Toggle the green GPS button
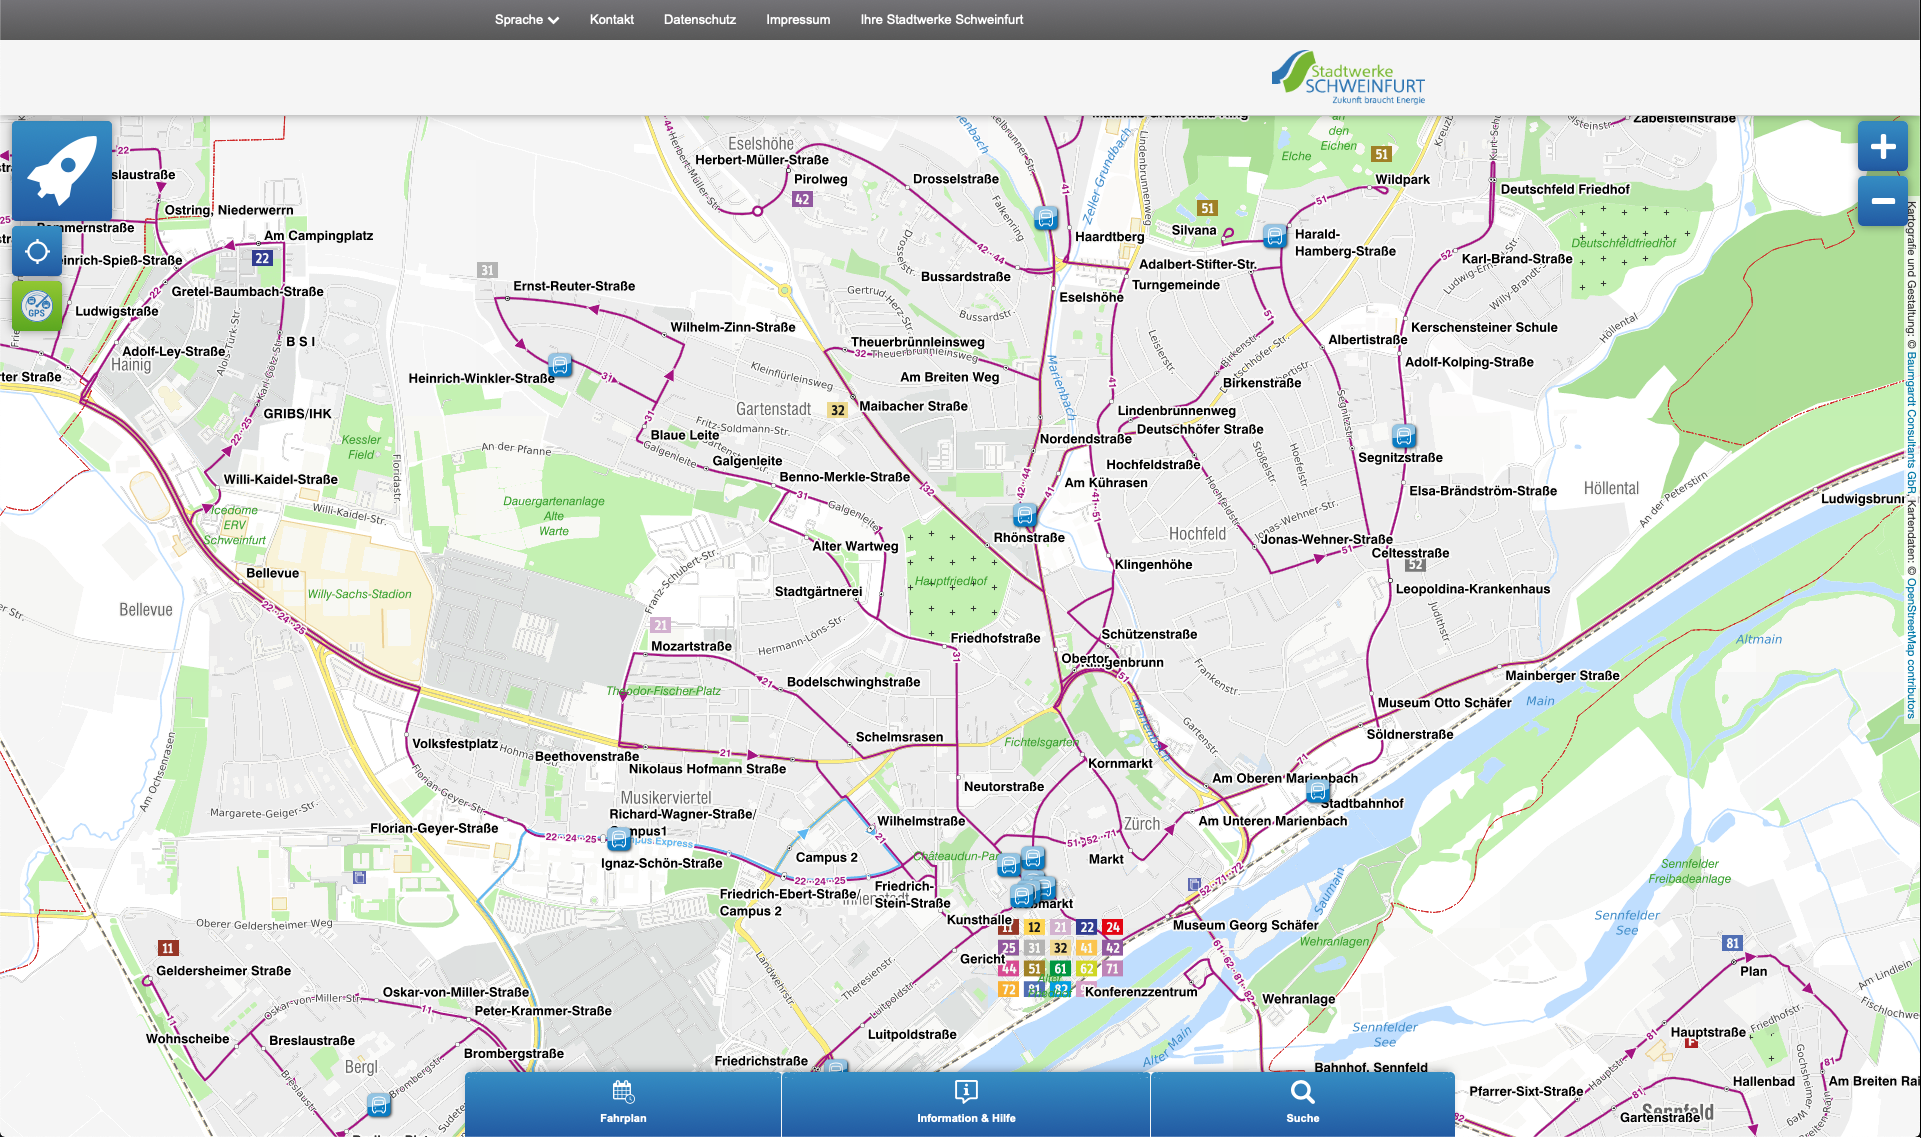Screen dimensions: 1921x1138 (x=37, y=306)
